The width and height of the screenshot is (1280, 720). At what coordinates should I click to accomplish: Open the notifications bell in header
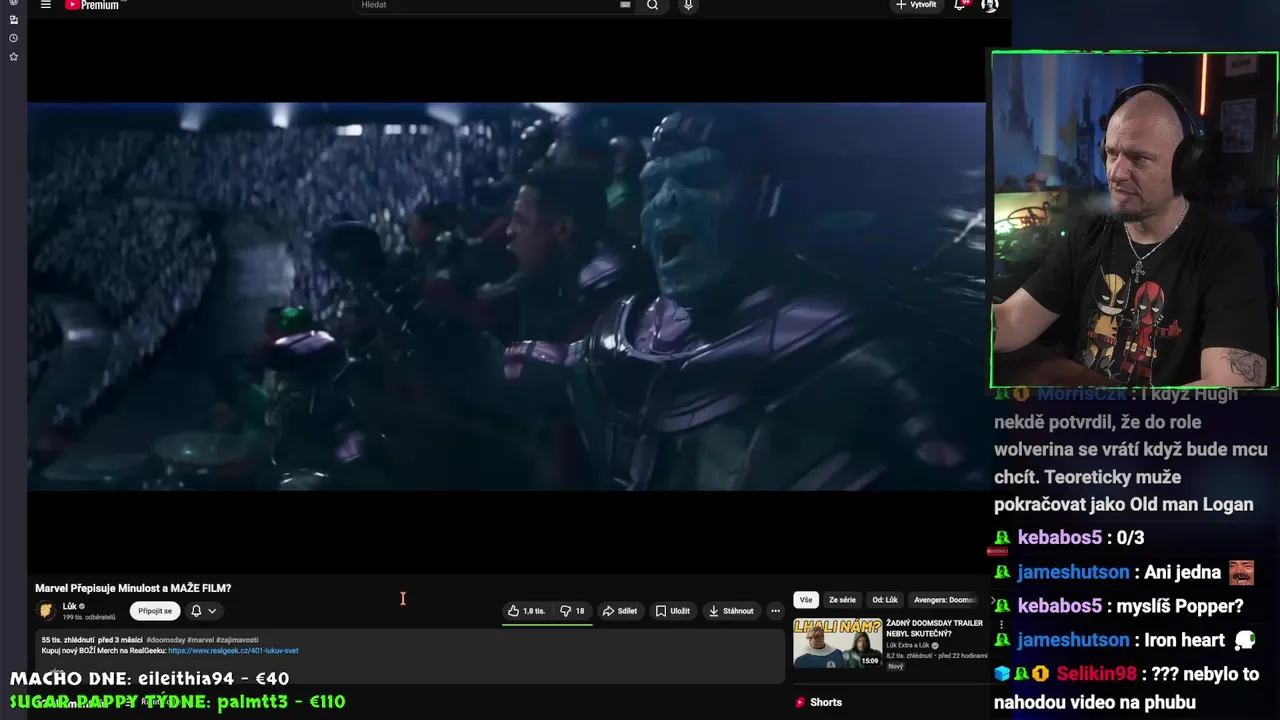pyautogui.click(x=960, y=5)
